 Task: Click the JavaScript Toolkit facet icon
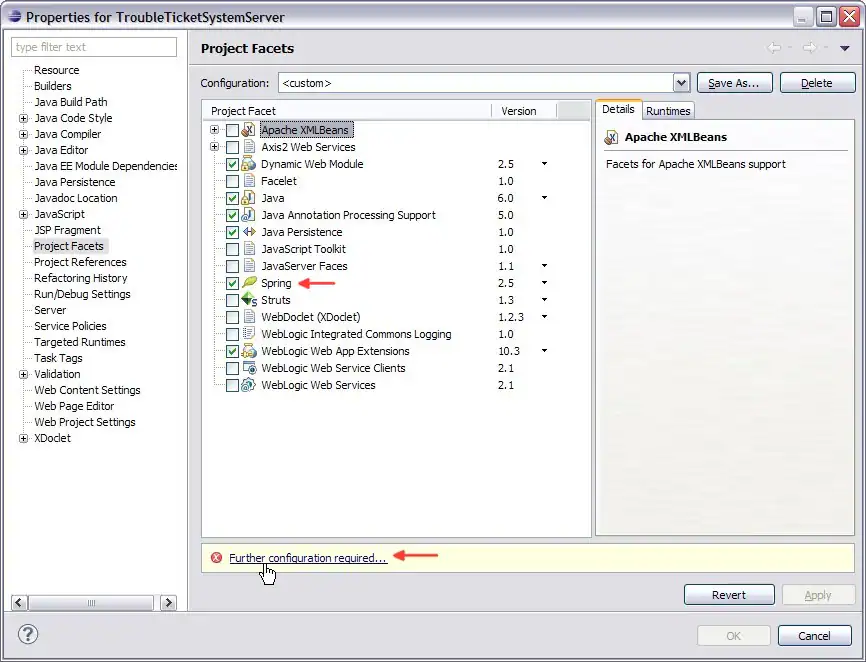tap(249, 249)
